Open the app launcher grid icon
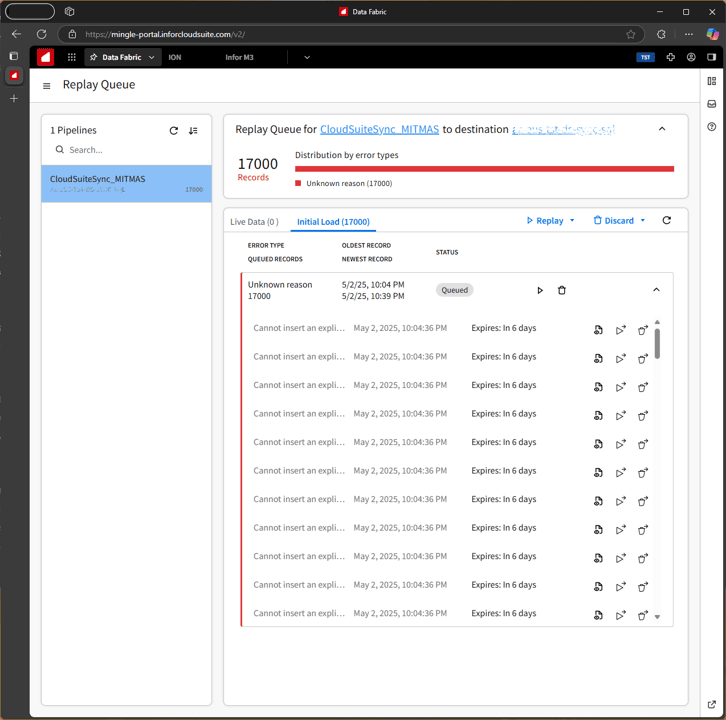This screenshot has height=720, width=726. 71,57
